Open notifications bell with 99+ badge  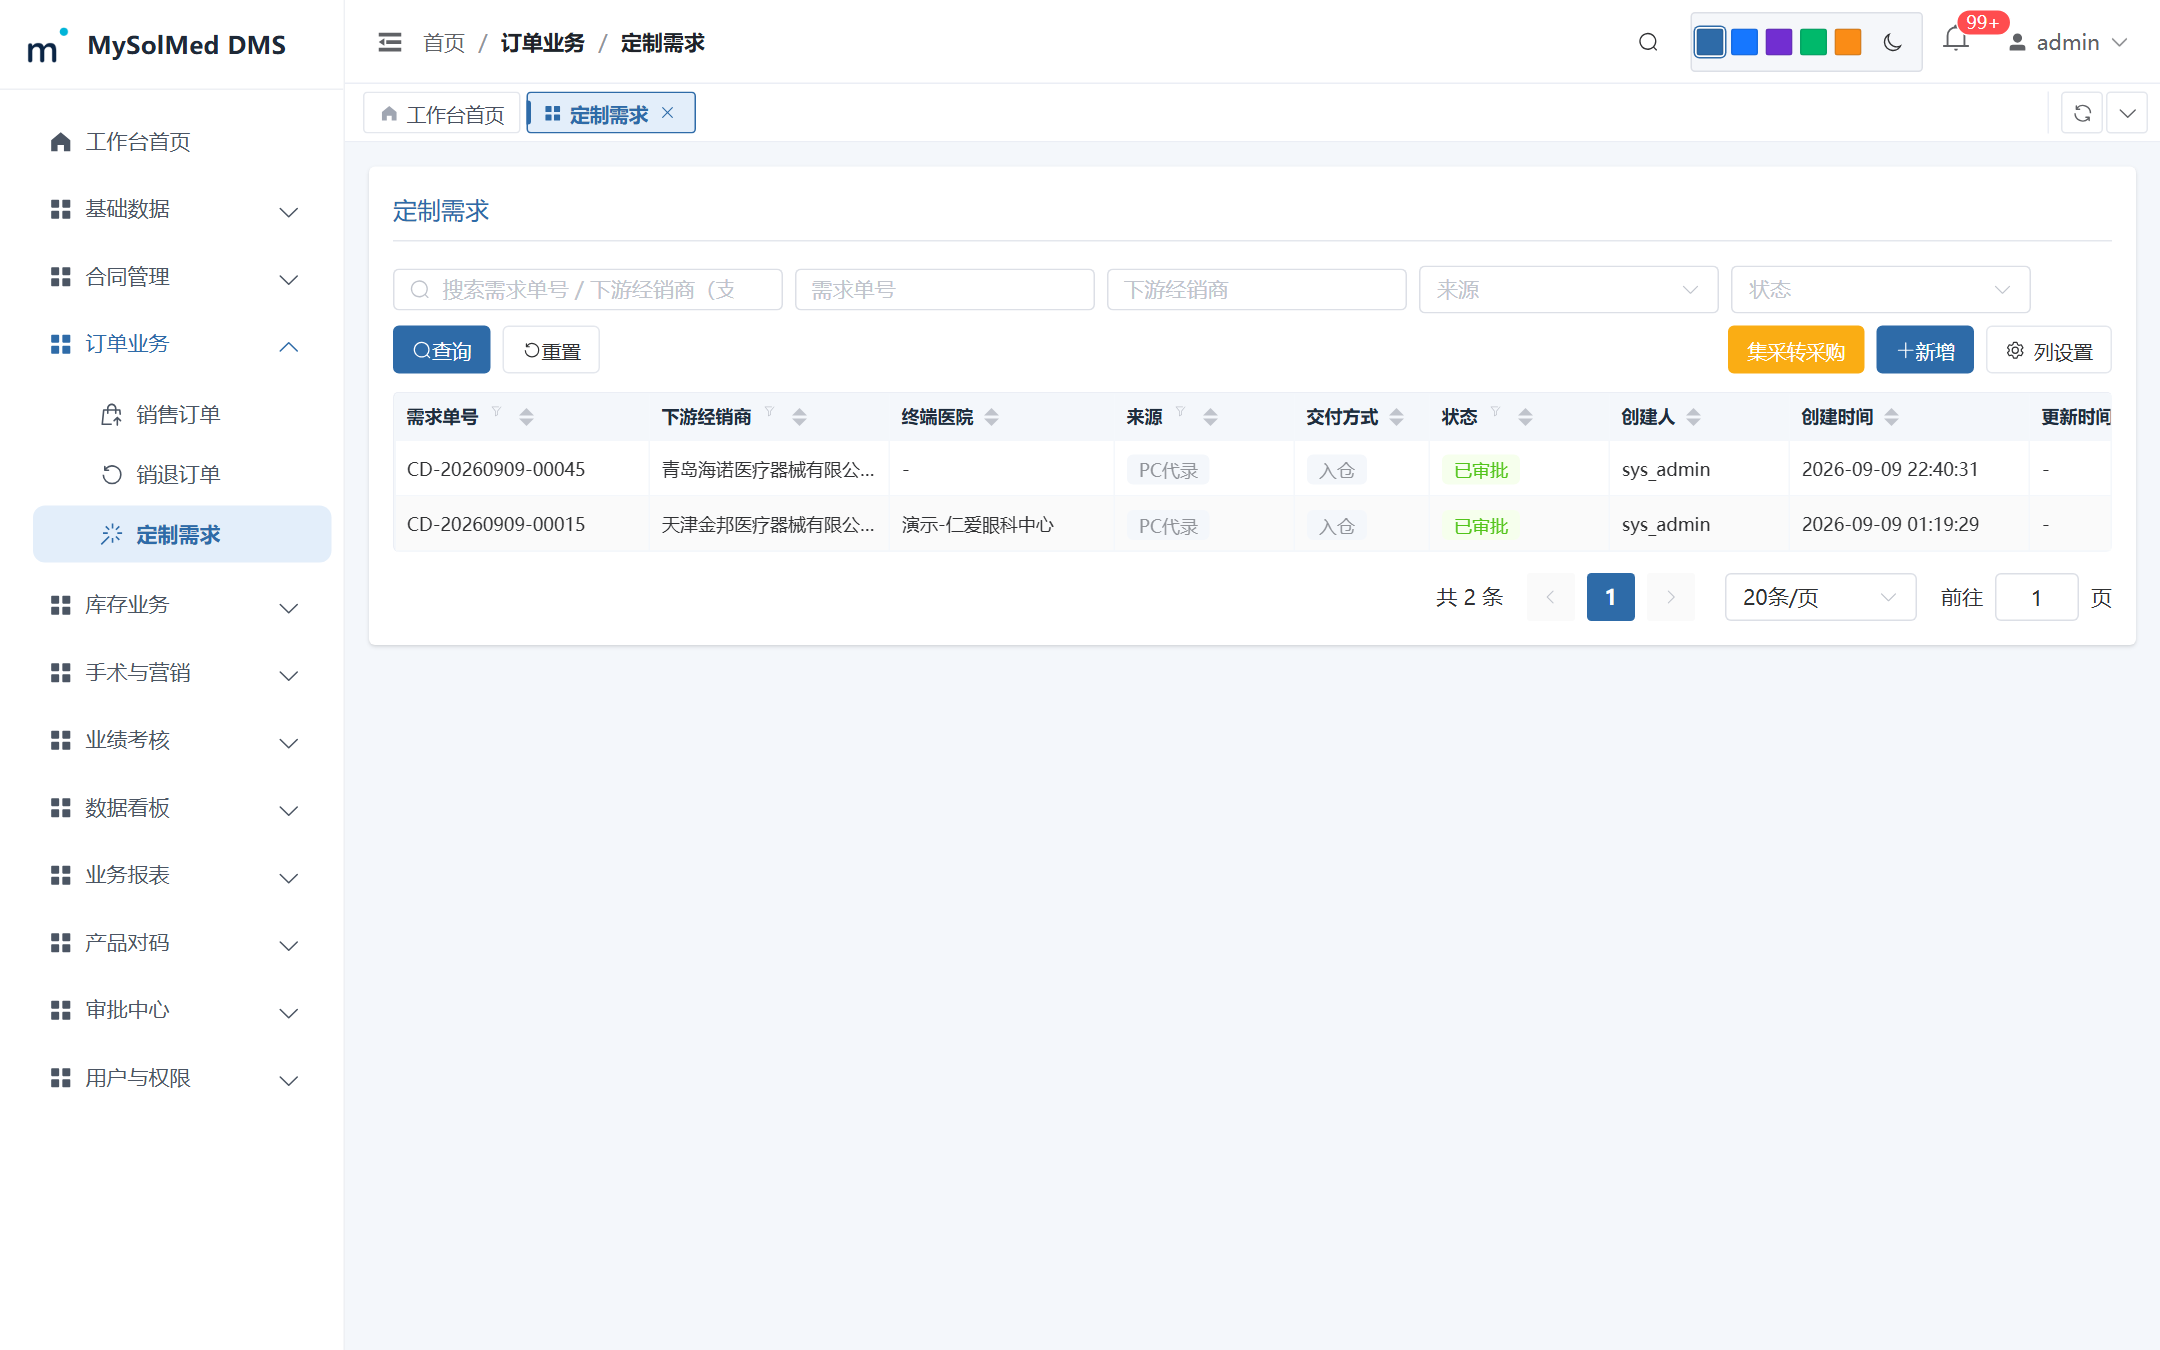[1956, 40]
